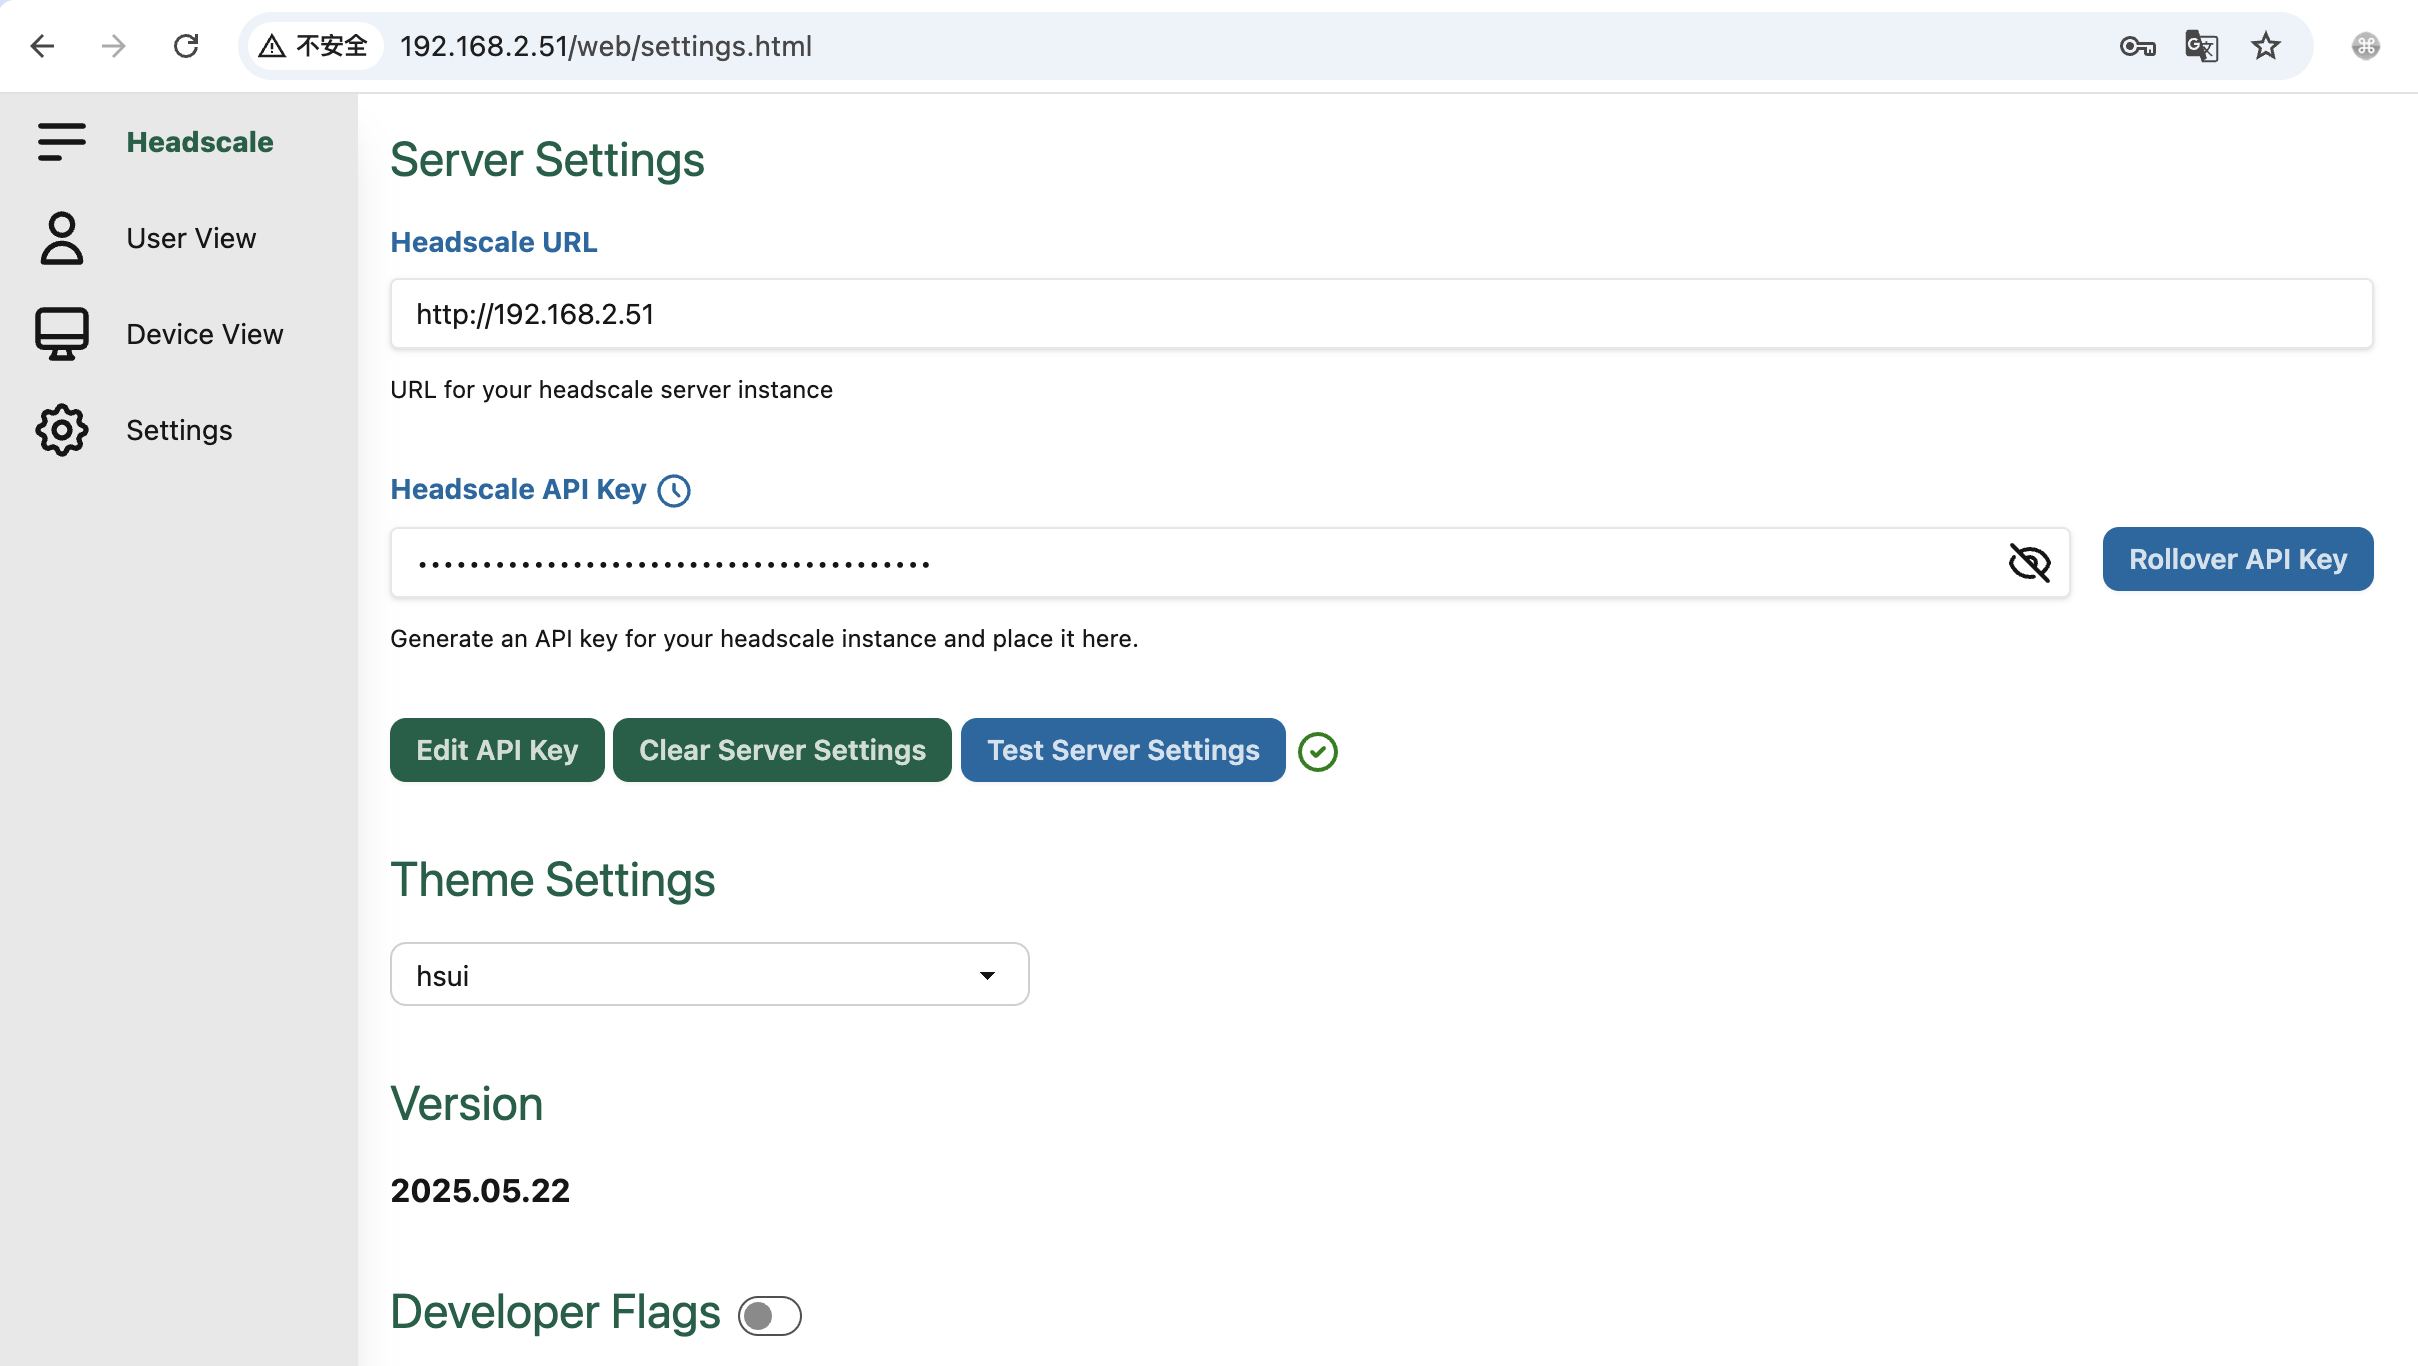Bookmark this page with the star icon
2418x1366 pixels.
pos(2265,46)
